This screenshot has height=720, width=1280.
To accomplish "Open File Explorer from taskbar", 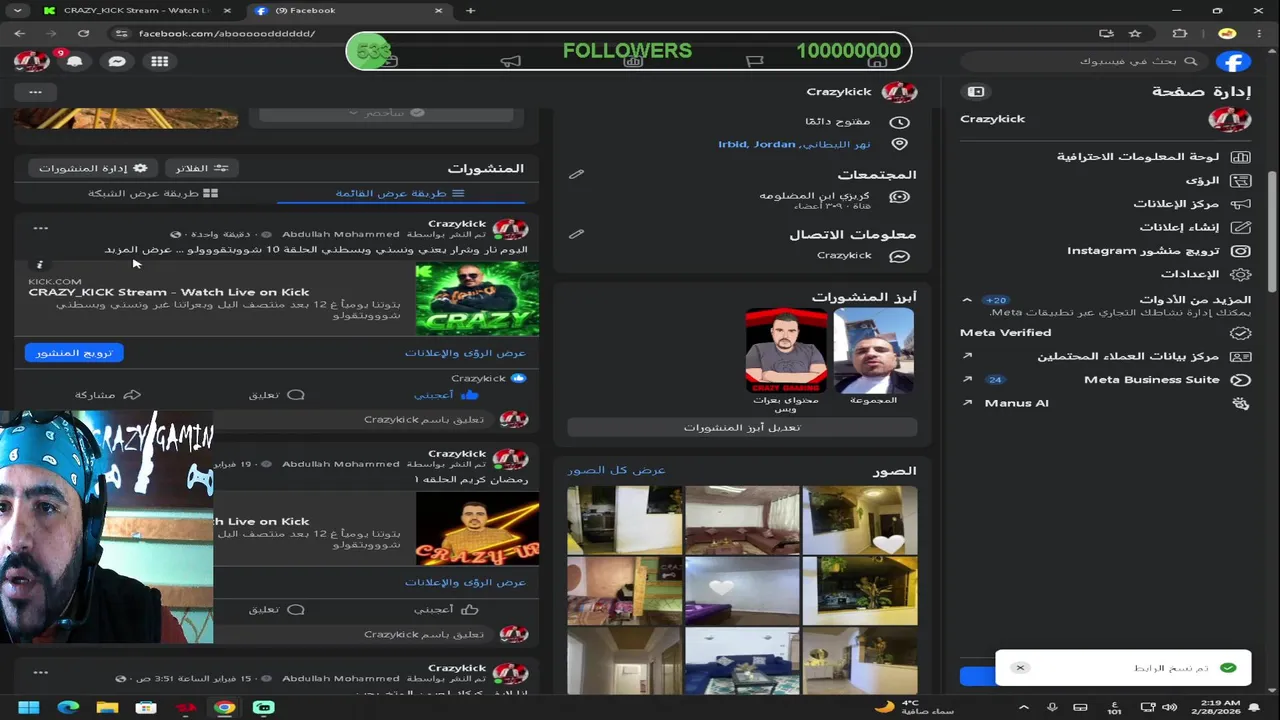I will coord(107,707).
